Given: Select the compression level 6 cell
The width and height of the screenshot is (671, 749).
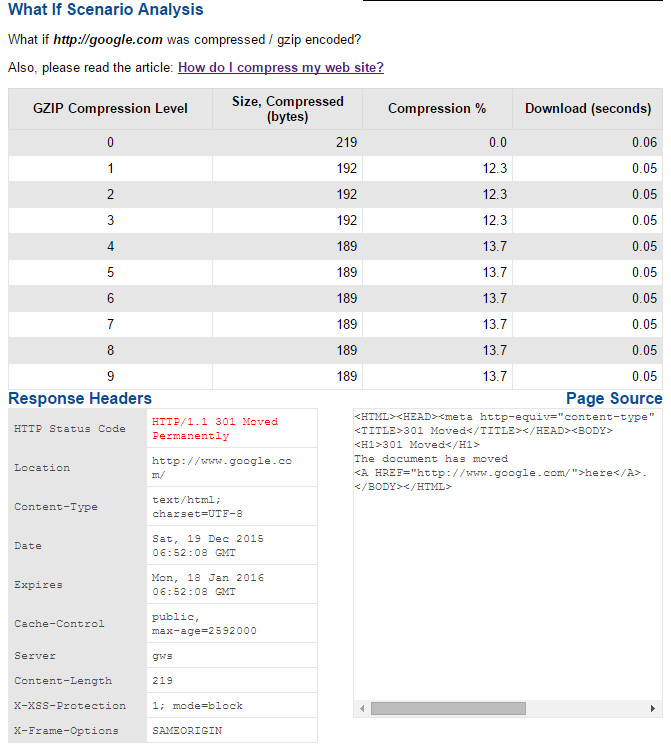Looking at the screenshot, I should [110, 299].
